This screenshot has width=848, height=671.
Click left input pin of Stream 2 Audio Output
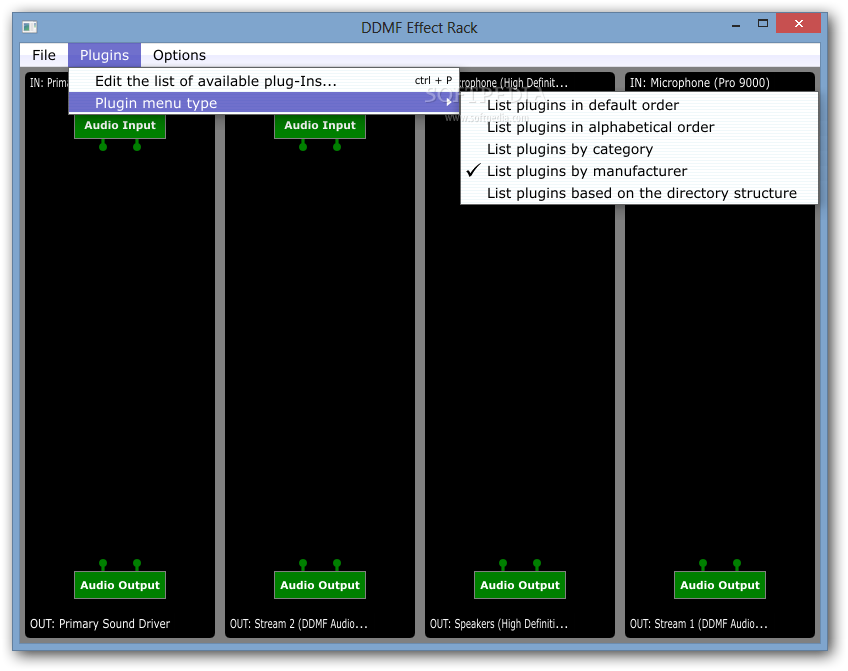tap(303, 565)
